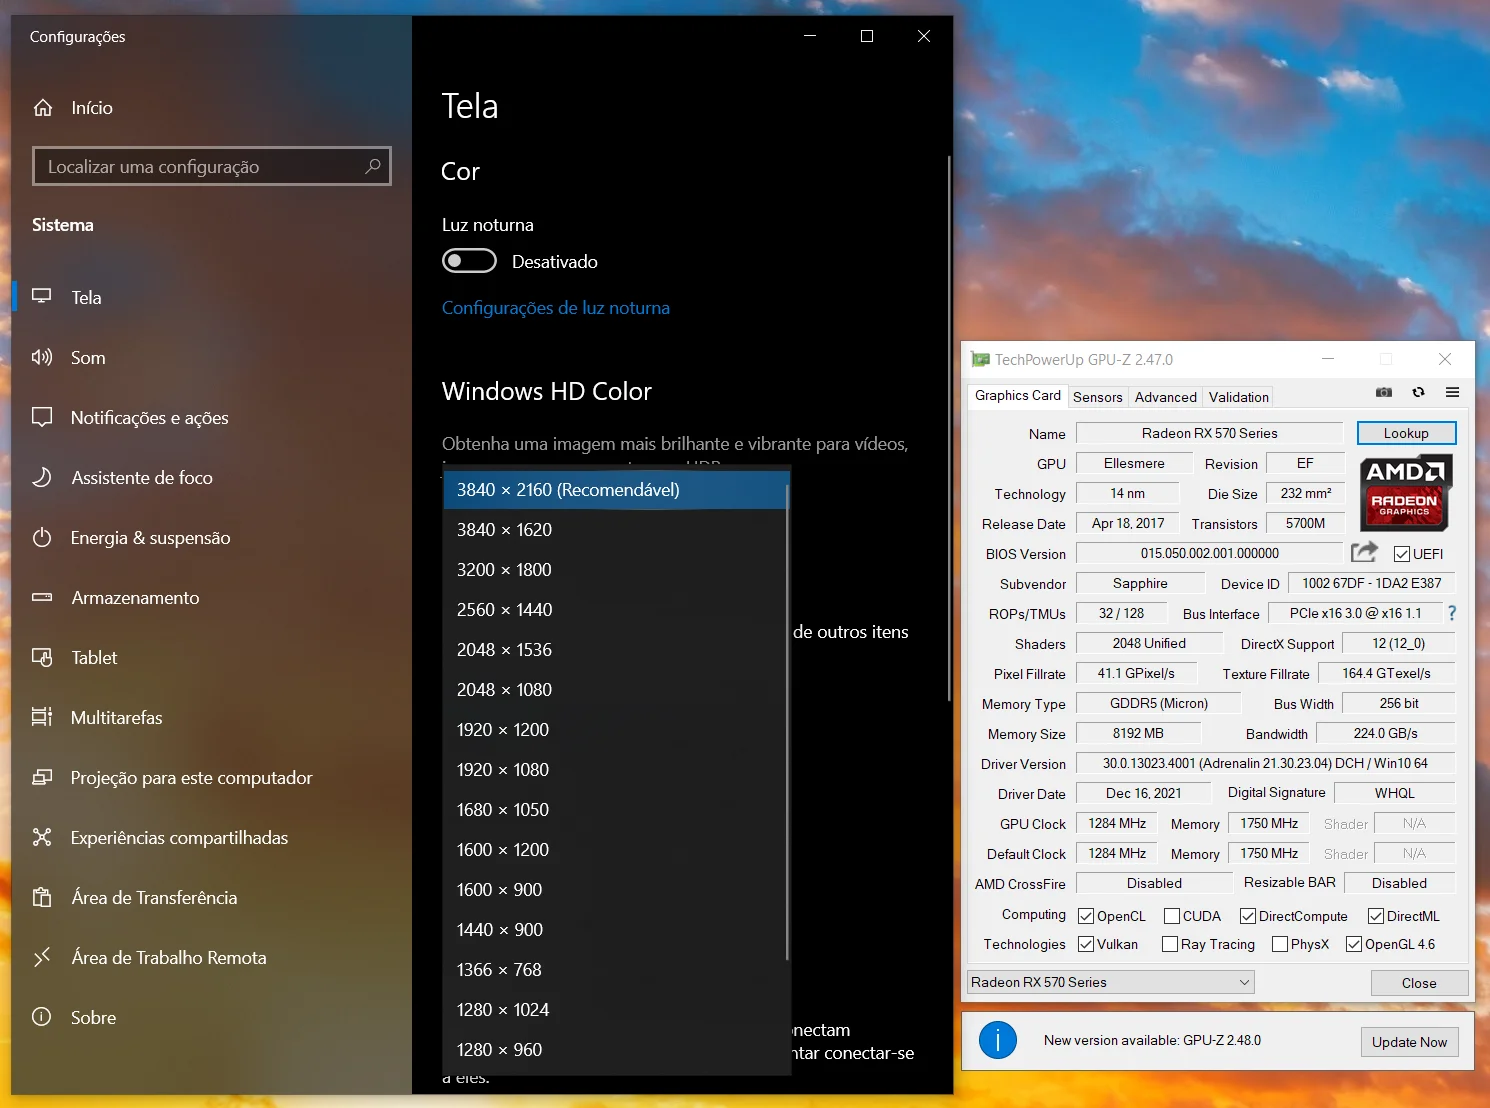The height and width of the screenshot is (1108, 1490).
Task: Open the Armazenamento settings page
Action: click(211, 597)
